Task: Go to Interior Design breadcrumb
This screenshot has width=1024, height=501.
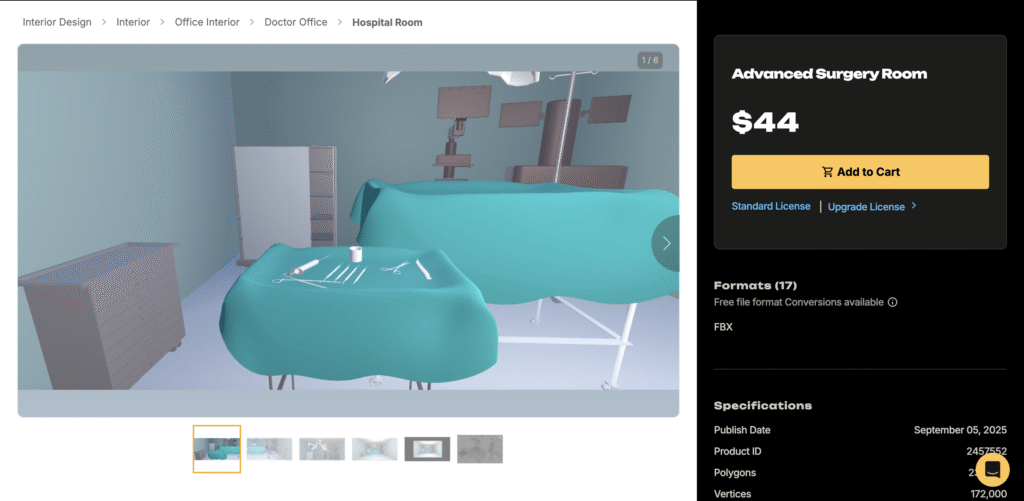Action: coord(57,22)
